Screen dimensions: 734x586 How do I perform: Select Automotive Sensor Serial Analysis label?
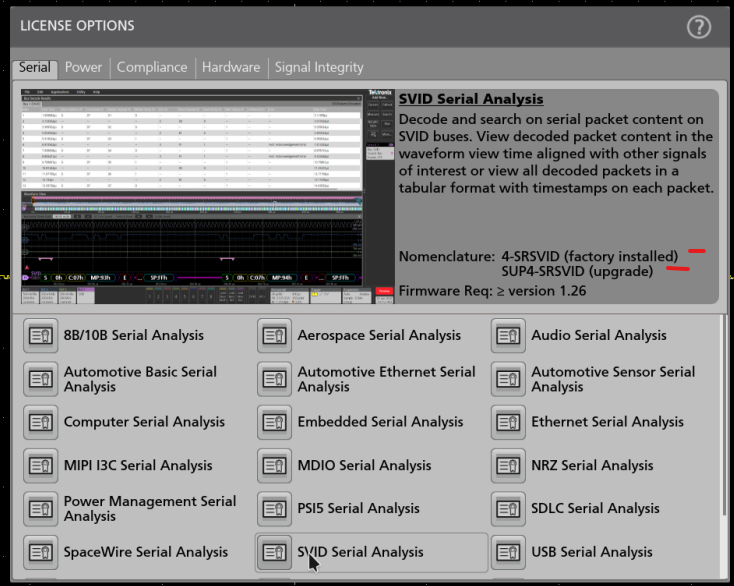613,379
